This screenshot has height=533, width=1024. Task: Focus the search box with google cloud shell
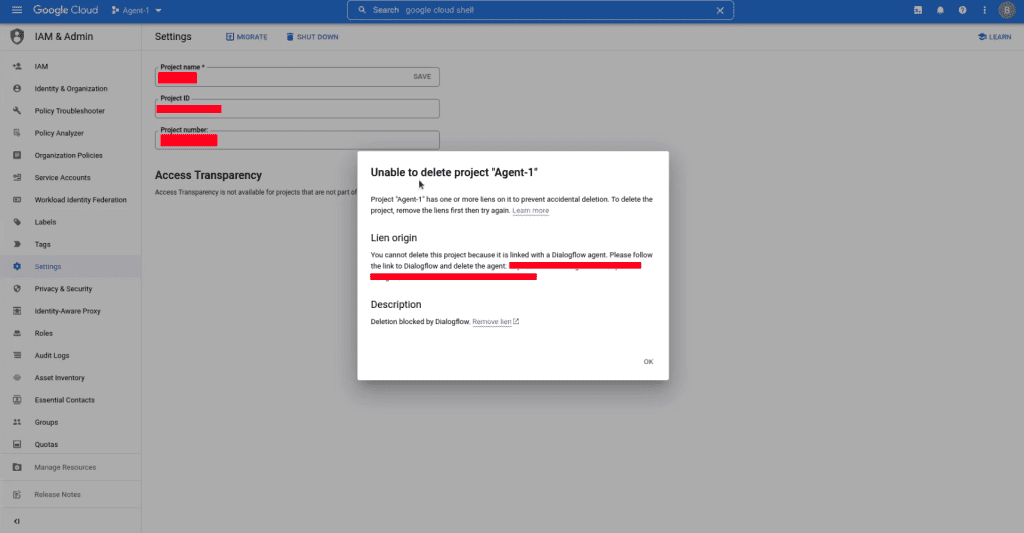[540, 10]
